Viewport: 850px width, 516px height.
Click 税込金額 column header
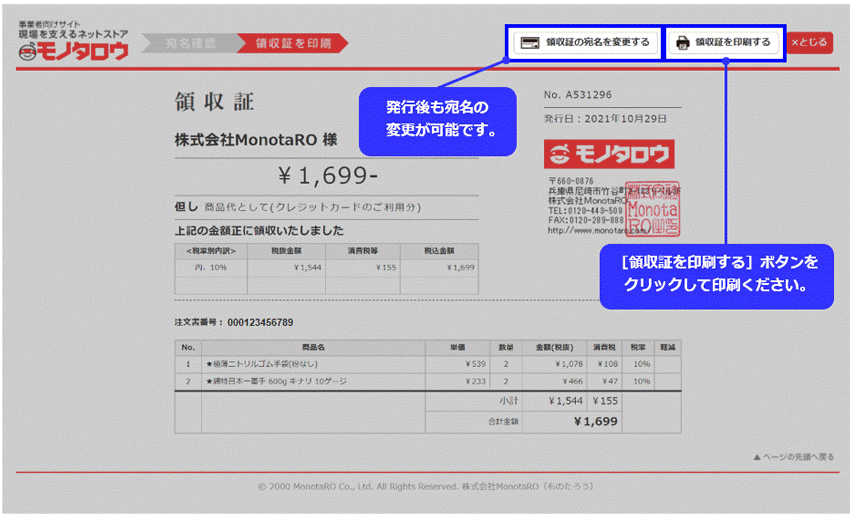(x=439, y=251)
